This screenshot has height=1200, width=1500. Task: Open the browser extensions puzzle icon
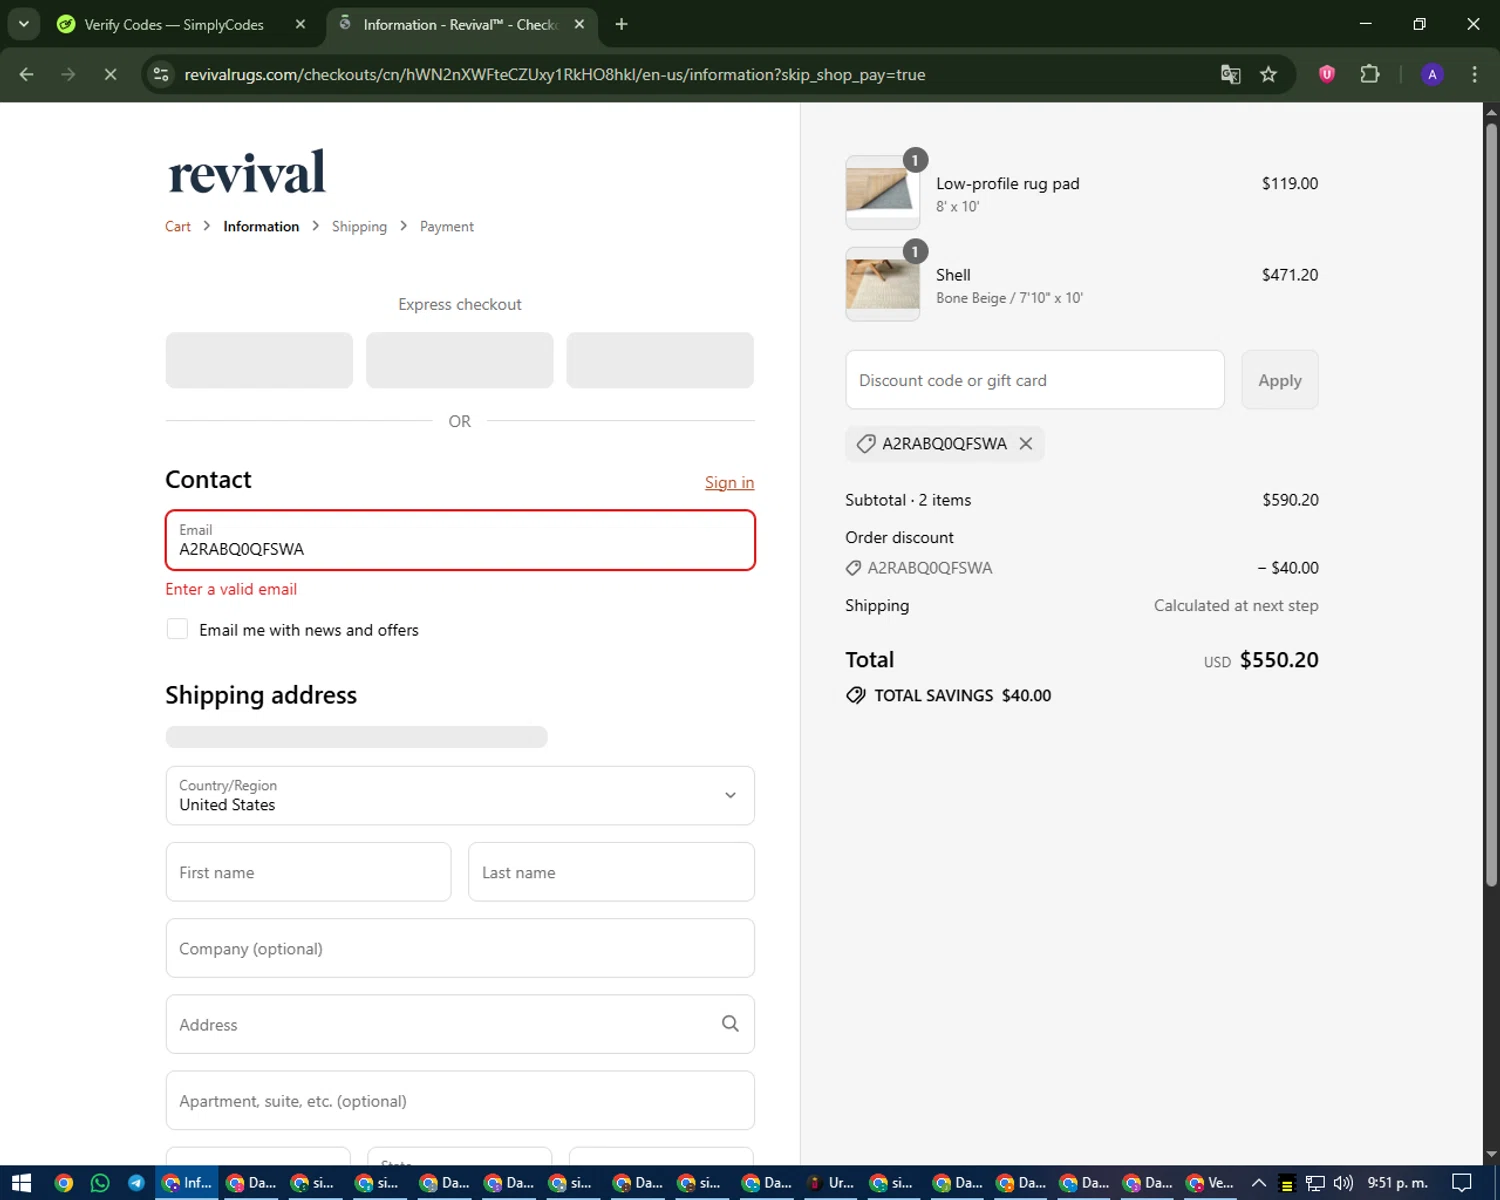tap(1370, 74)
